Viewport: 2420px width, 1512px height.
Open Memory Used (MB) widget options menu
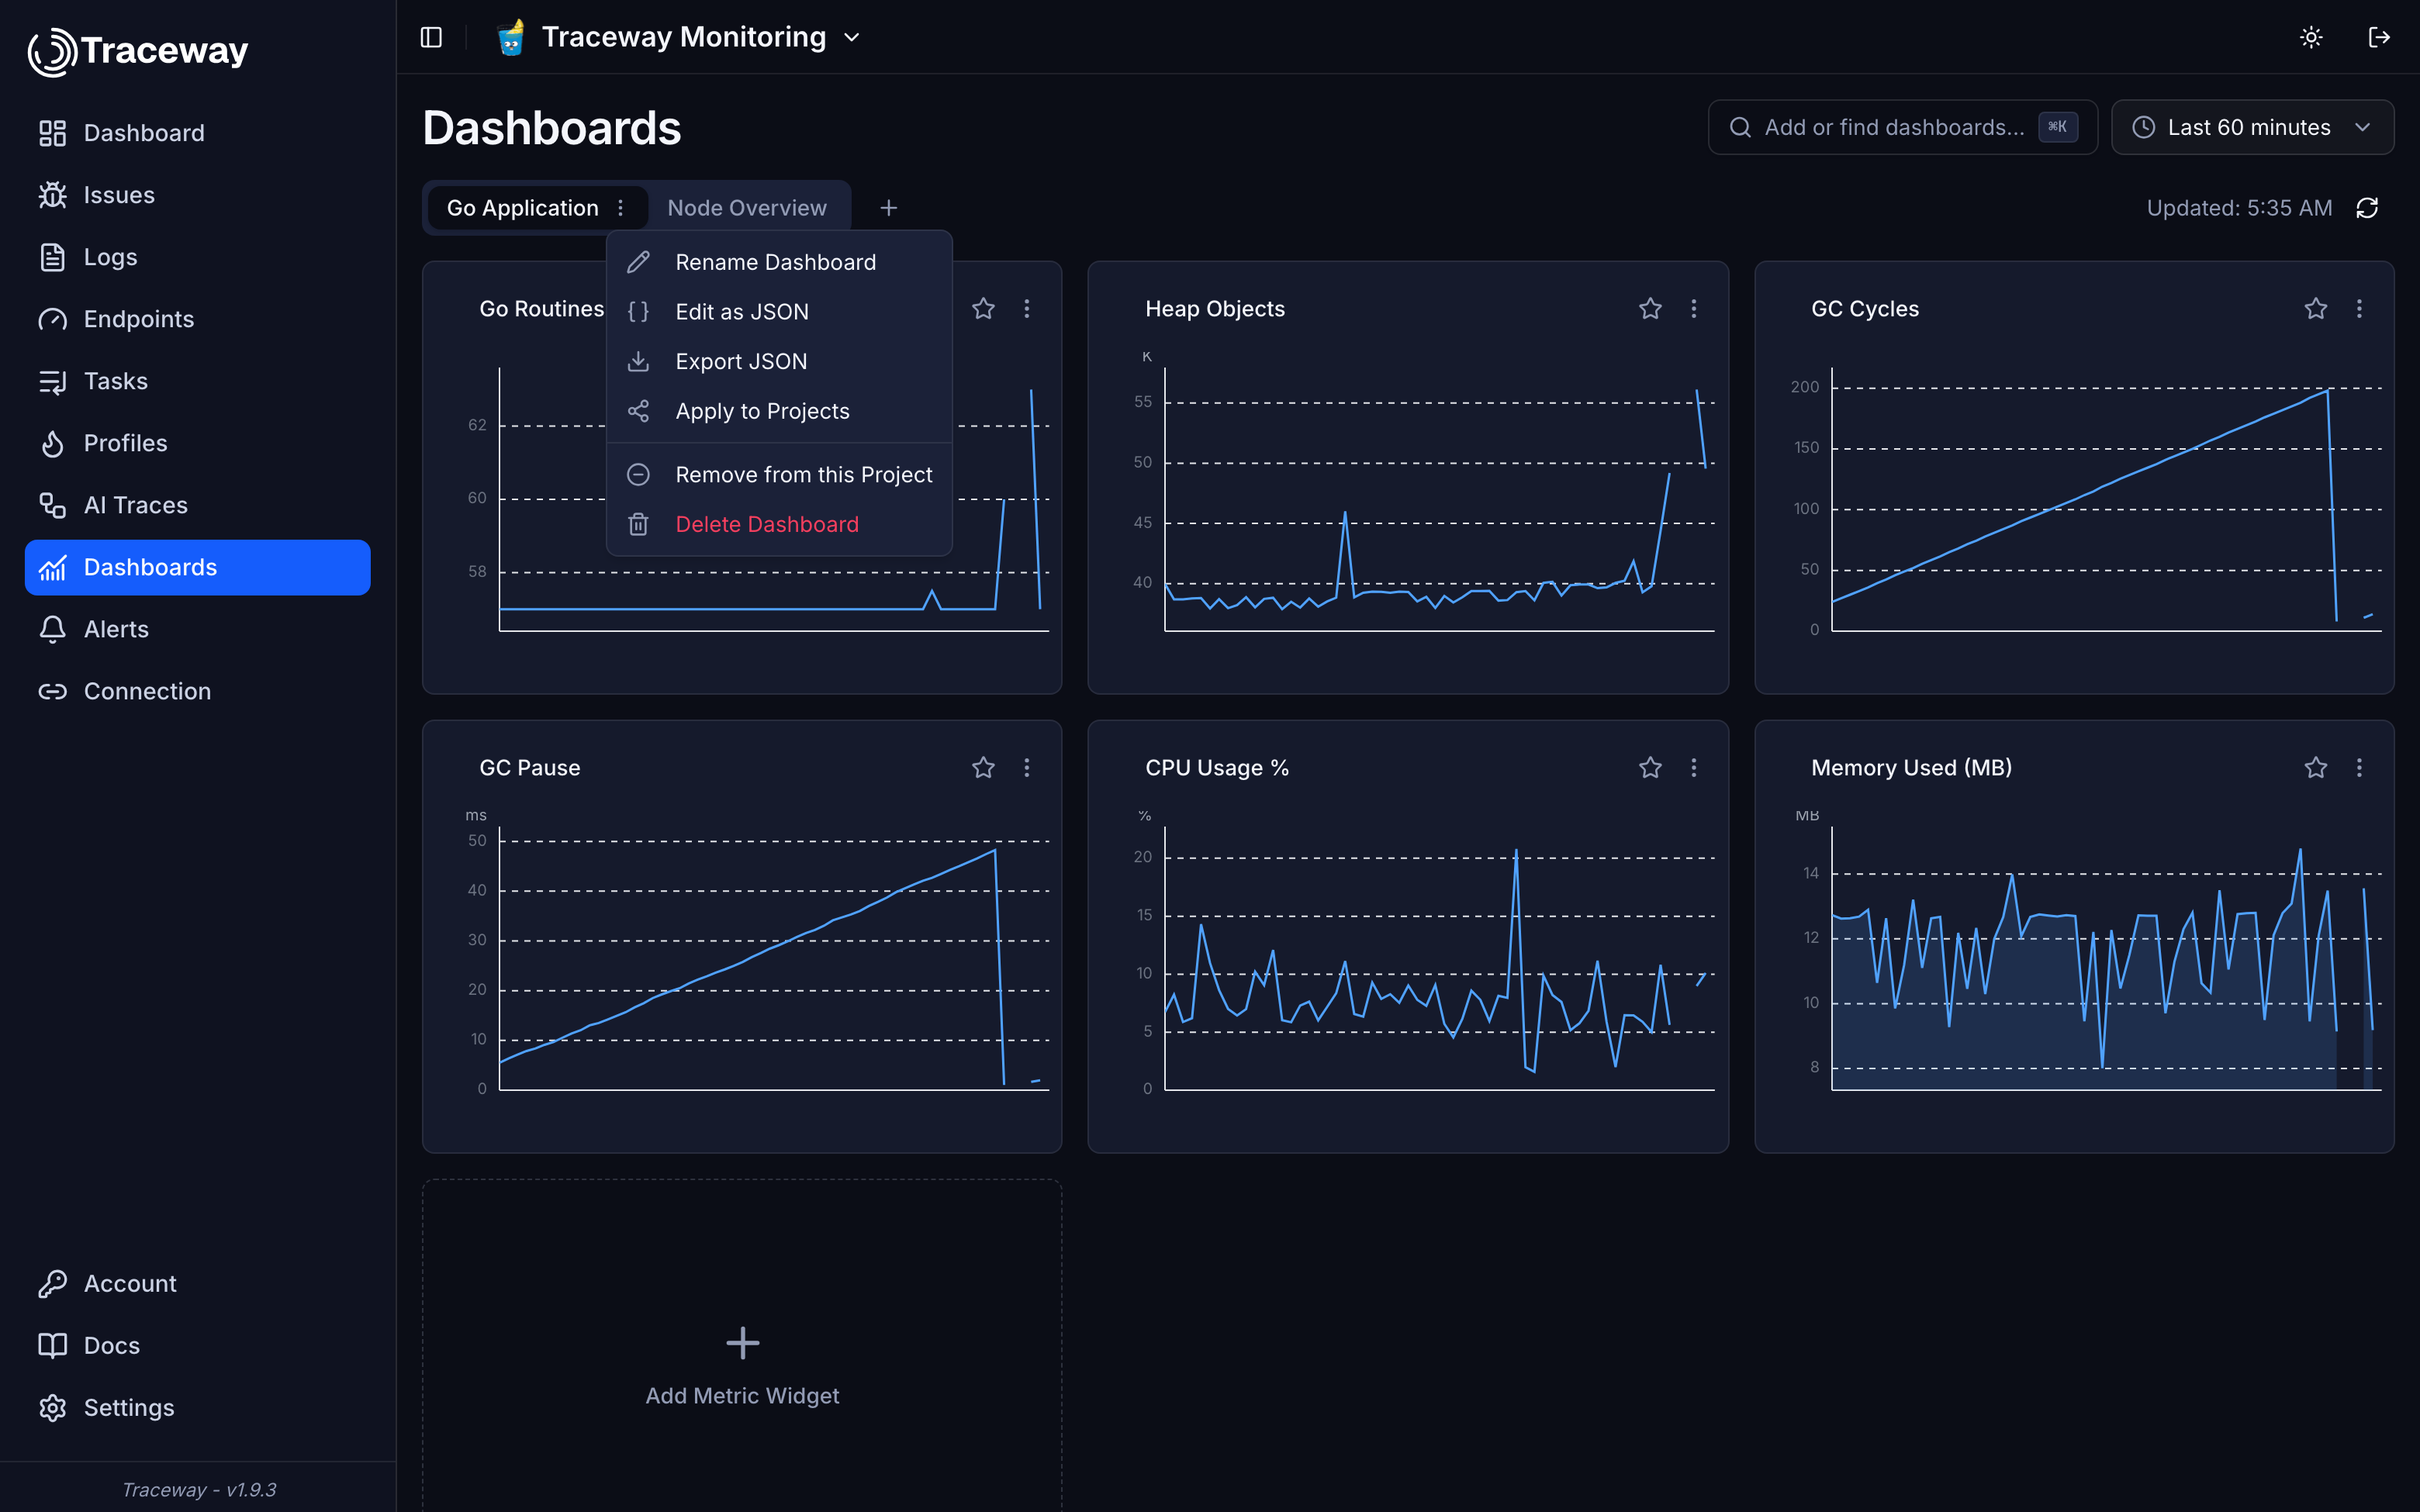pyautogui.click(x=2359, y=768)
